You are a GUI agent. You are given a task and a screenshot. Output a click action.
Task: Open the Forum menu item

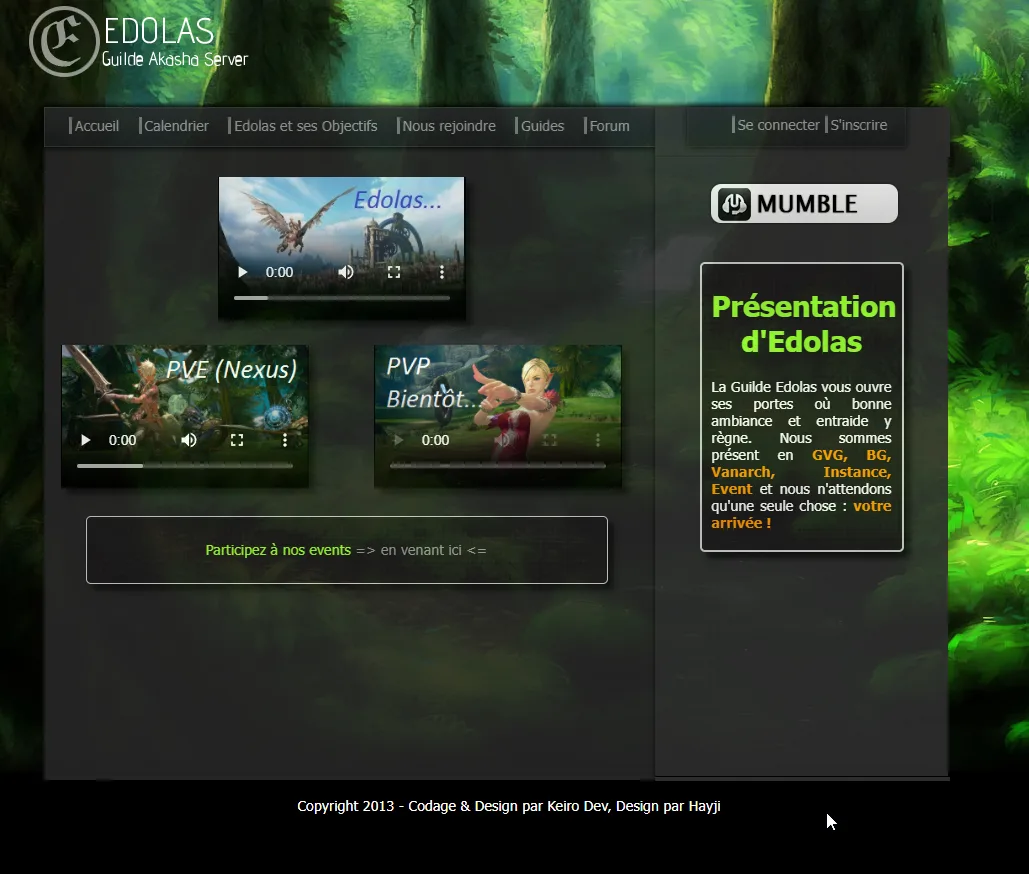point(610,125)
